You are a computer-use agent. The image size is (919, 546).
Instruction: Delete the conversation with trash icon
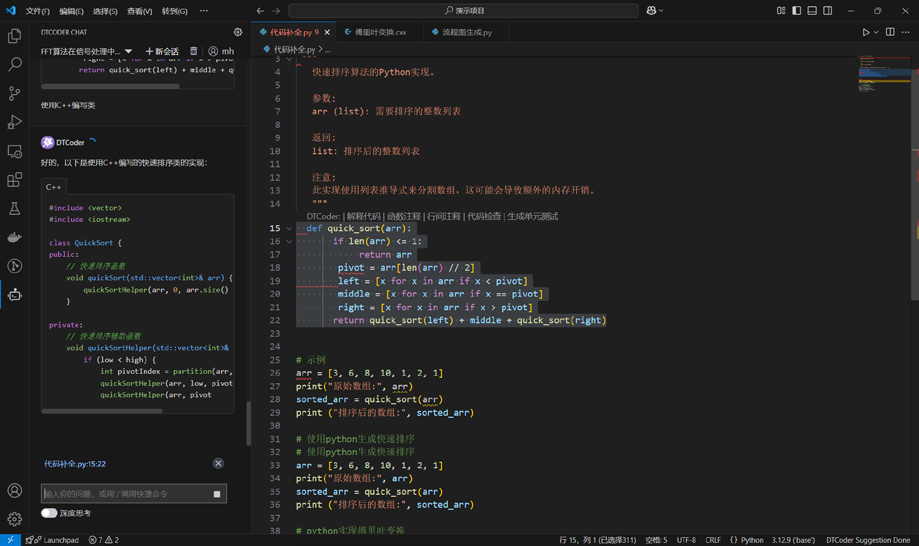(x=194, y=51)
